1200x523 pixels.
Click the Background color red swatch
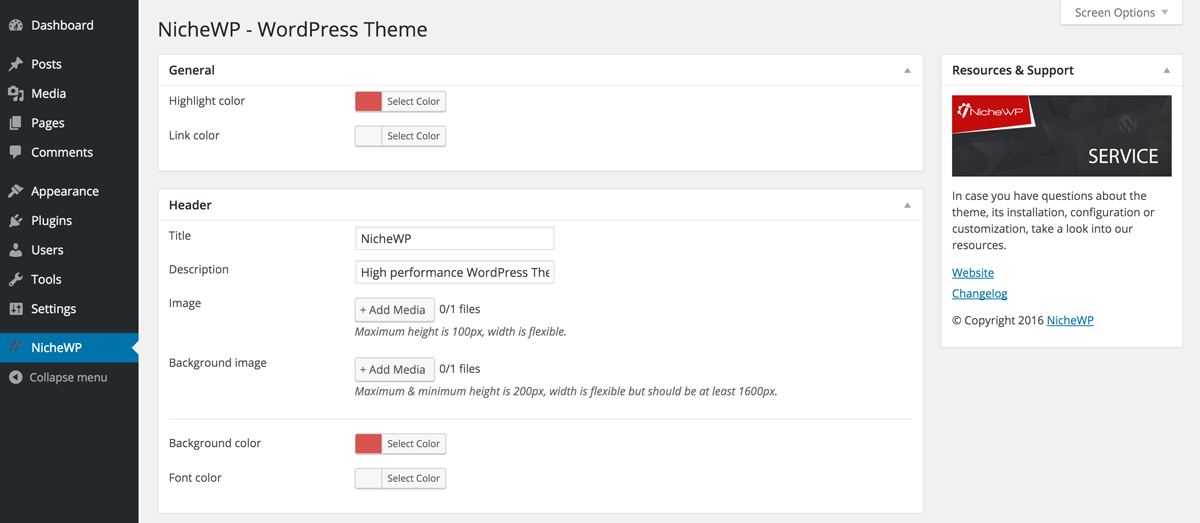tap(369, 443)
